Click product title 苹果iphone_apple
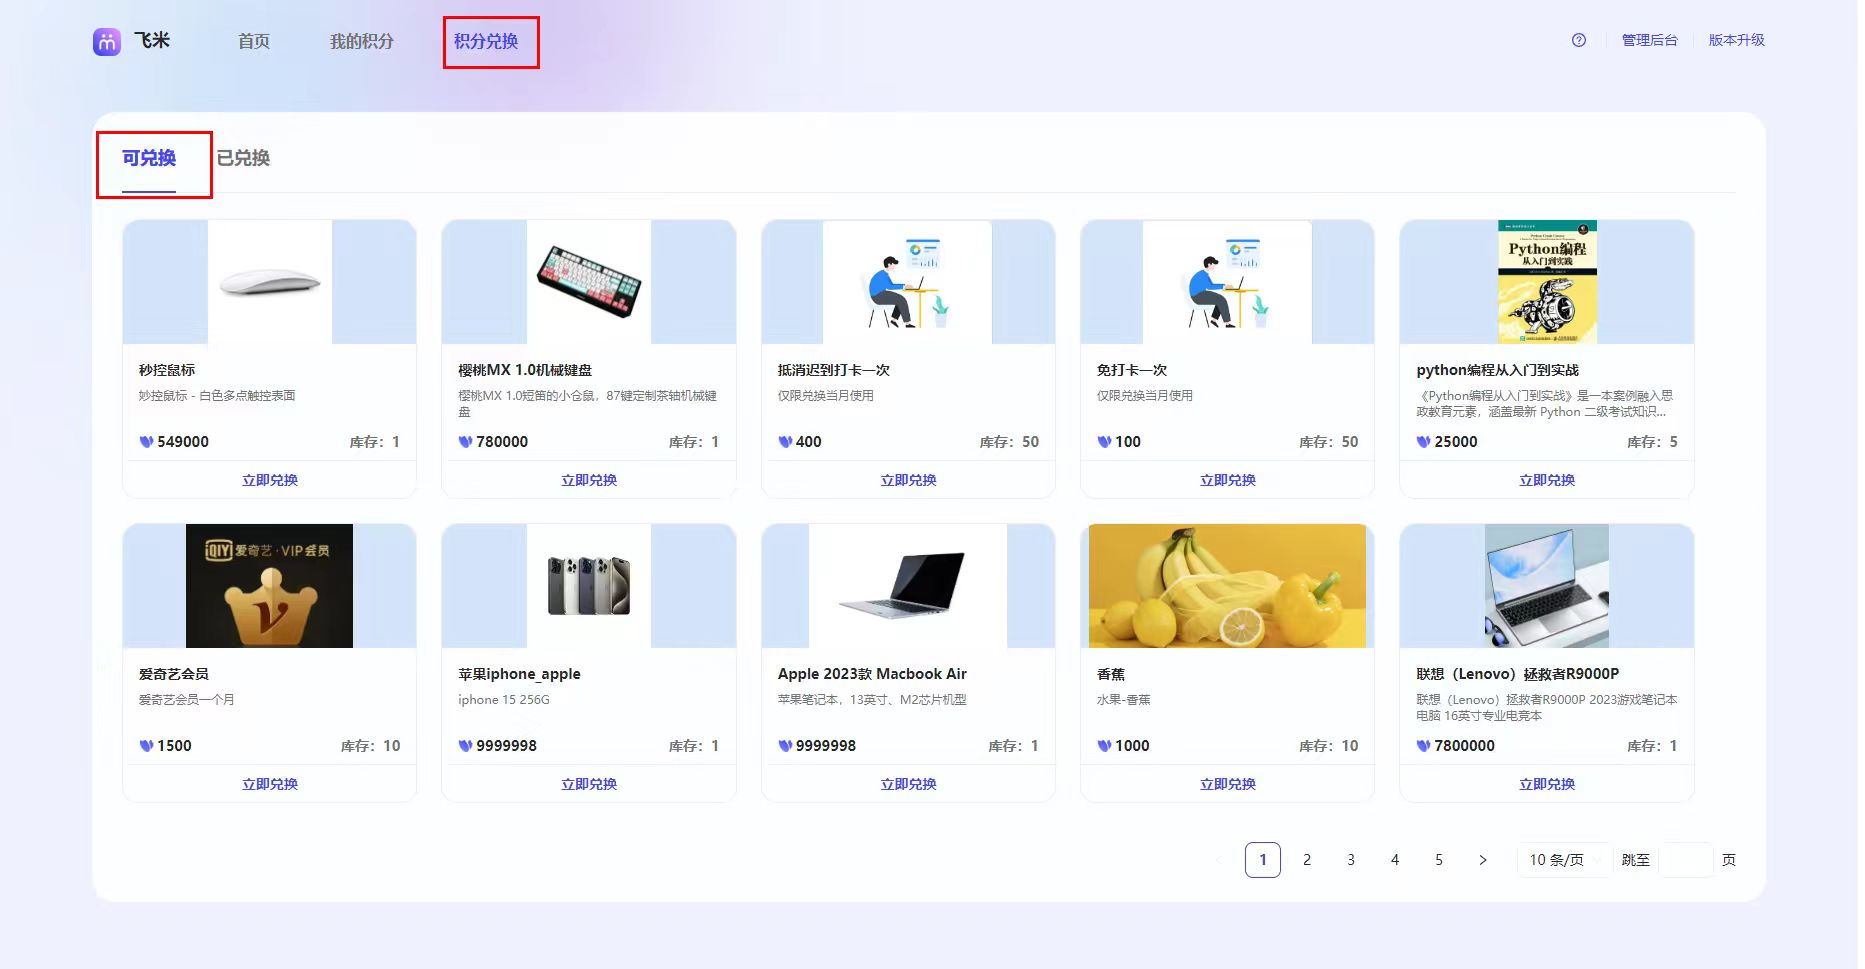 pos(519,674)
